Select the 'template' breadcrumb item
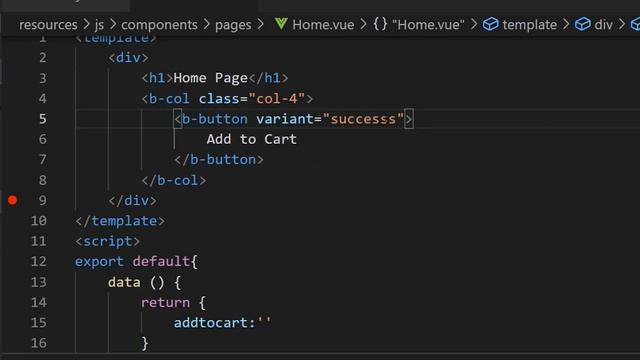This screenshot has width=640, height=360. click(x=529, y=25)
